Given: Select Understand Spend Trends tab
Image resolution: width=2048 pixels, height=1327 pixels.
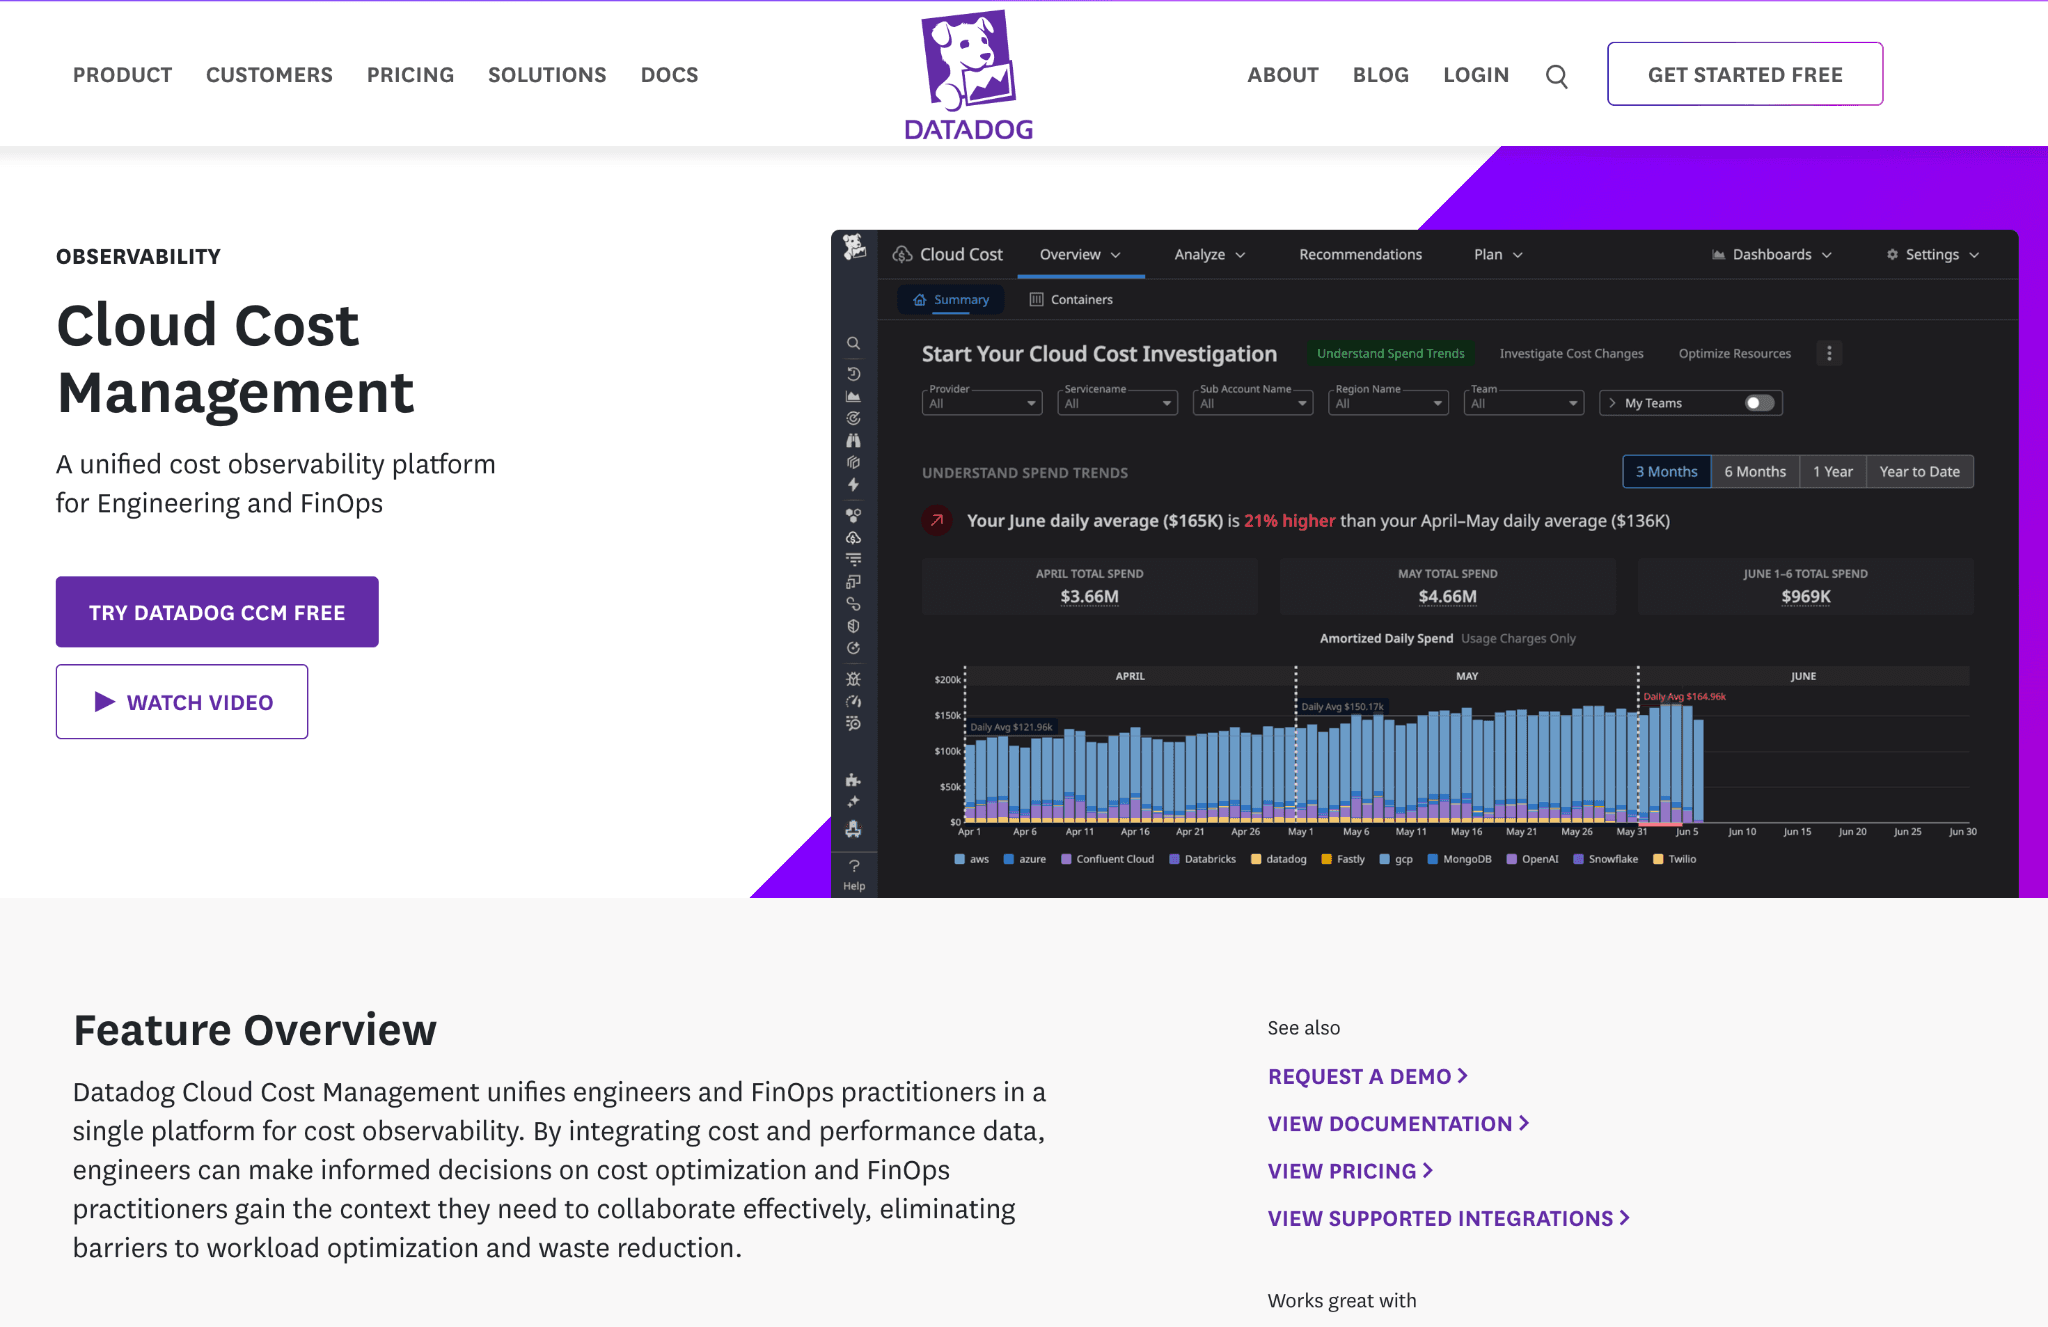Looking at the screenshot, I should coord(1390,353).
